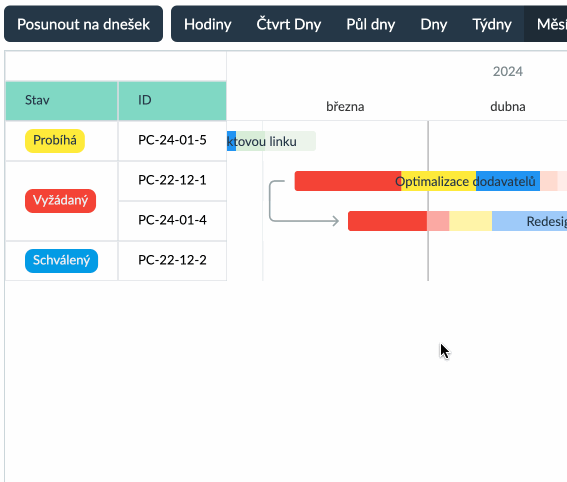
Task: Click the 'ktovou linku' task bar
Action: pos(271,141)
